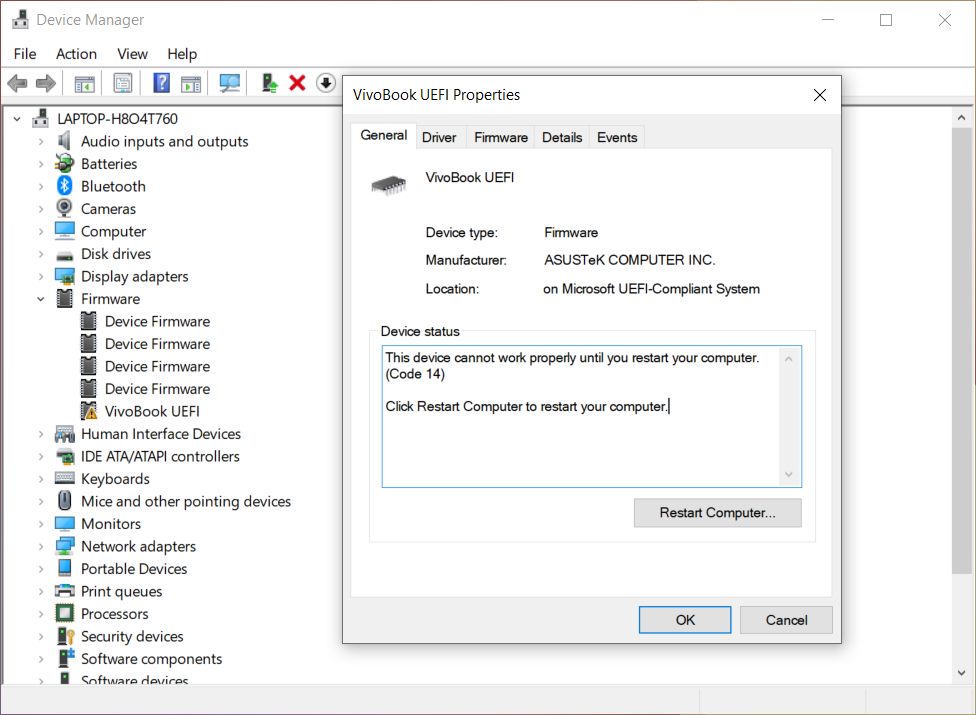The image size is (976, 715).
Task: Click the Cancel button
Action: [786, 620]
